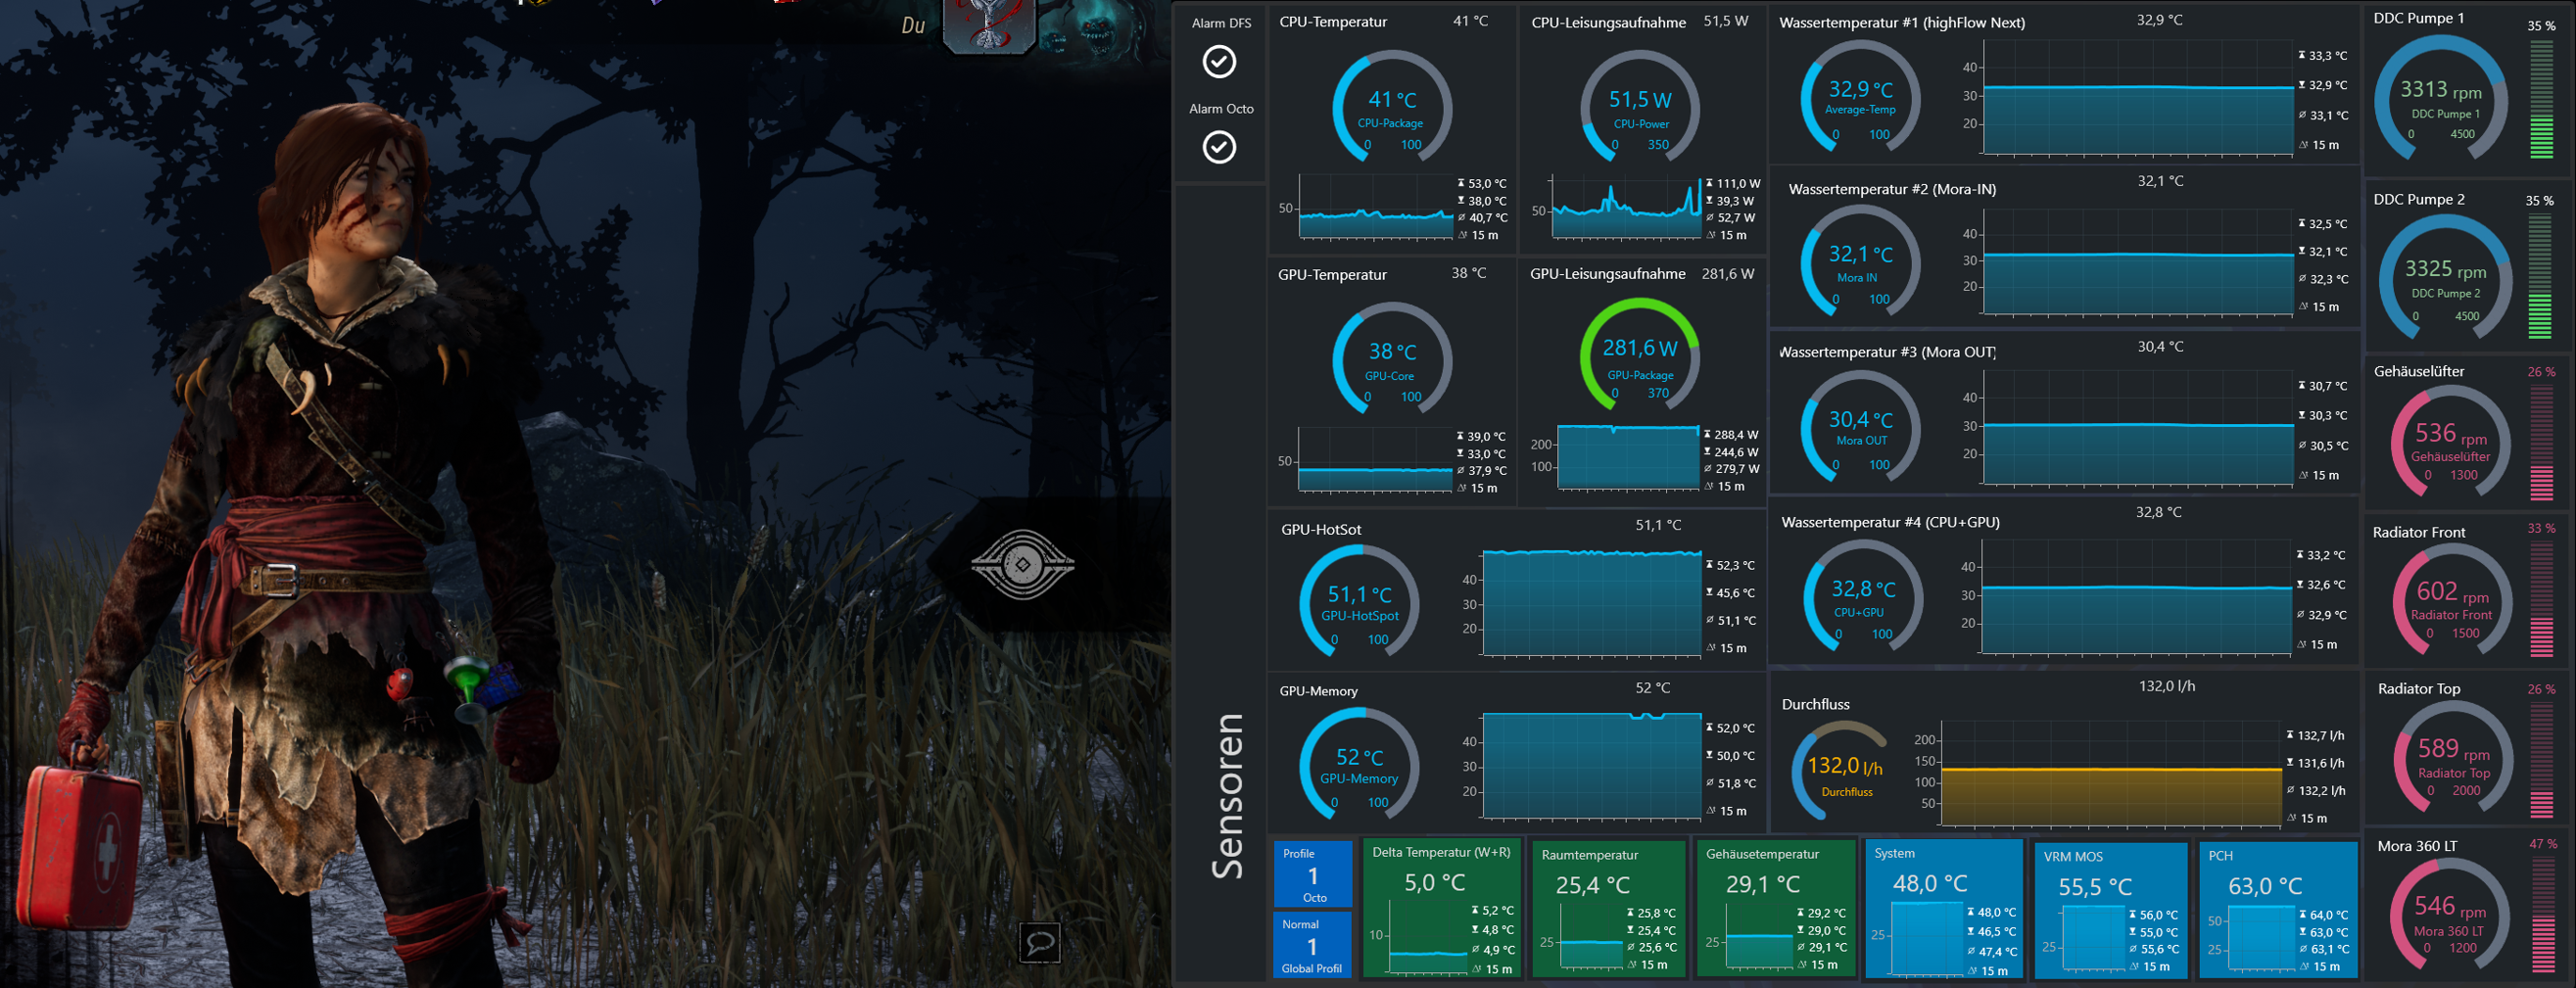Click the "Du" label in the game
This screenshot has width=2576, height=988.
(913, 26)
